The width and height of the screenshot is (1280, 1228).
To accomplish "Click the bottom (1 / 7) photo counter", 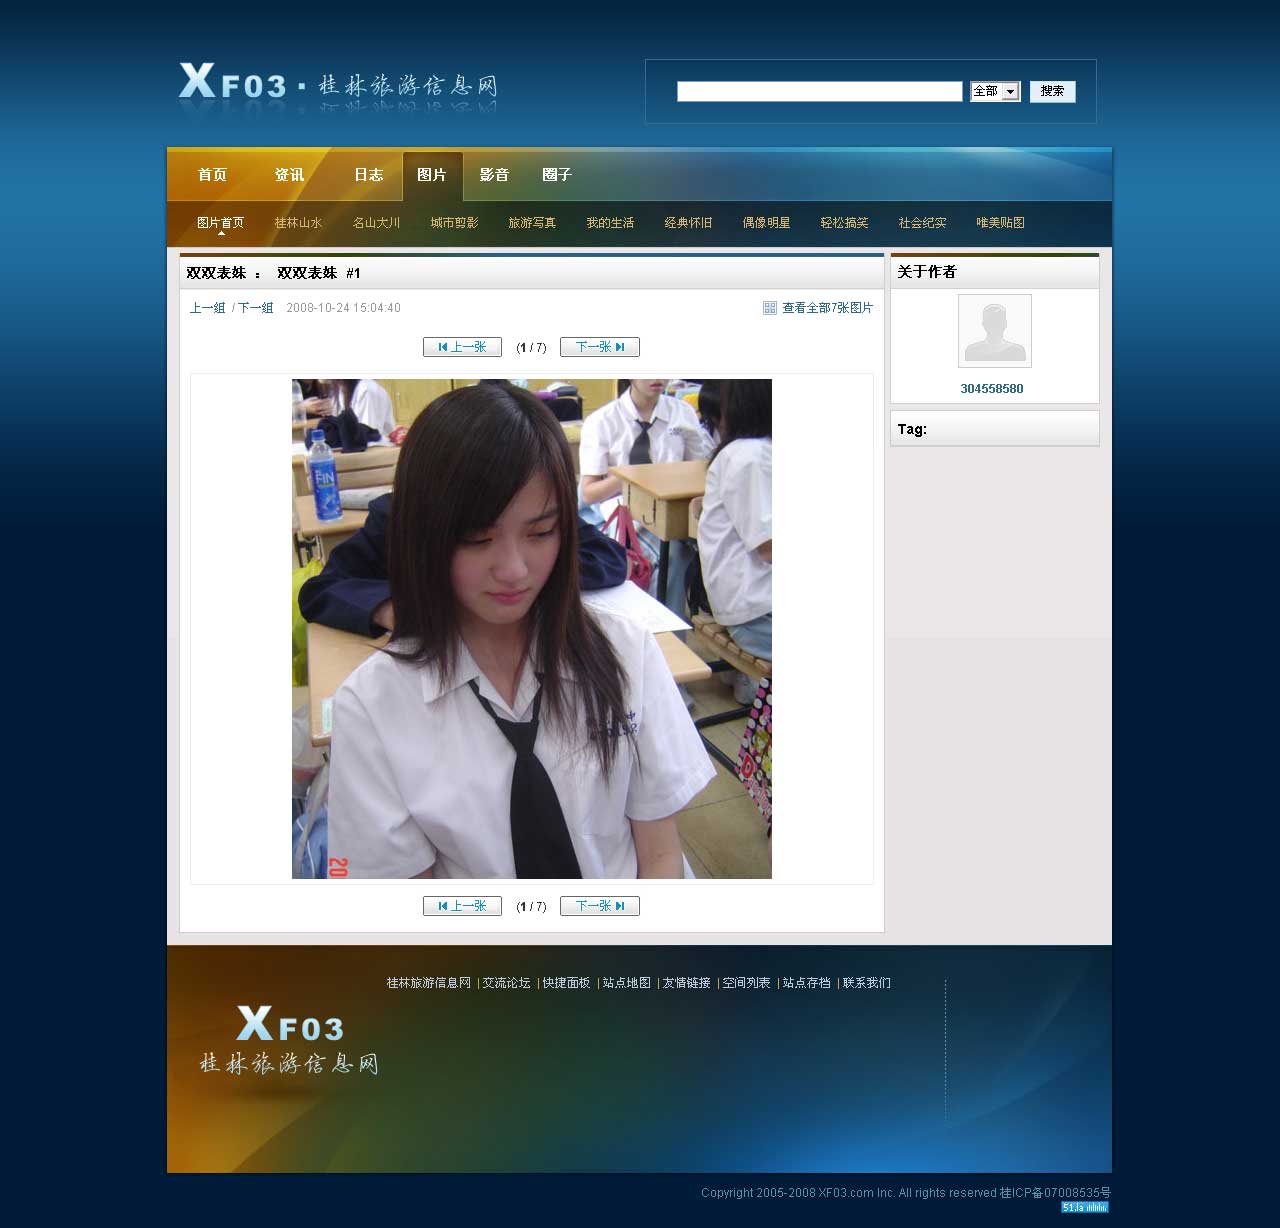I will [531, 907].
